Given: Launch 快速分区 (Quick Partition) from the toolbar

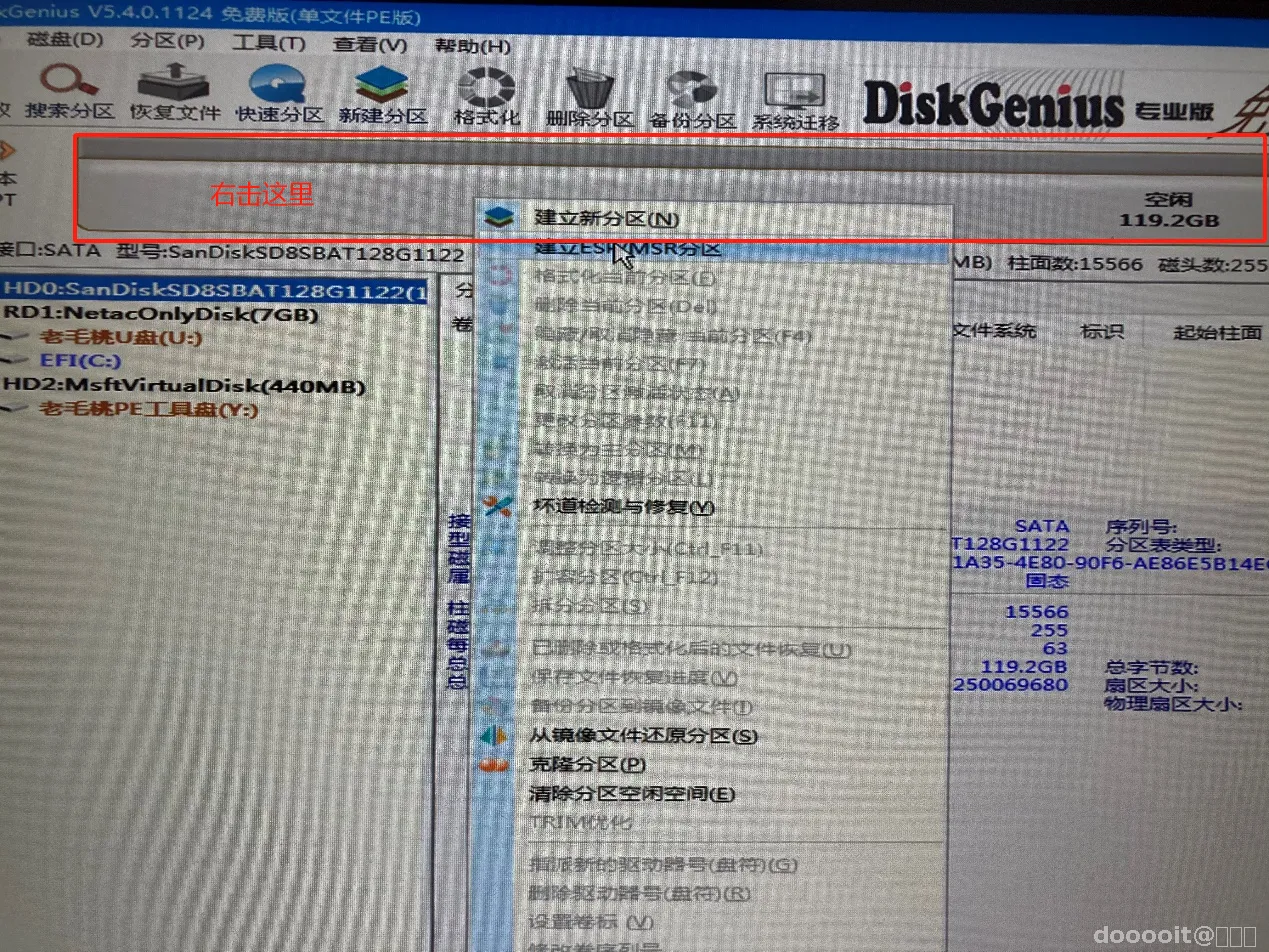Looking at the screenshot, I should (x=277, y=93).
